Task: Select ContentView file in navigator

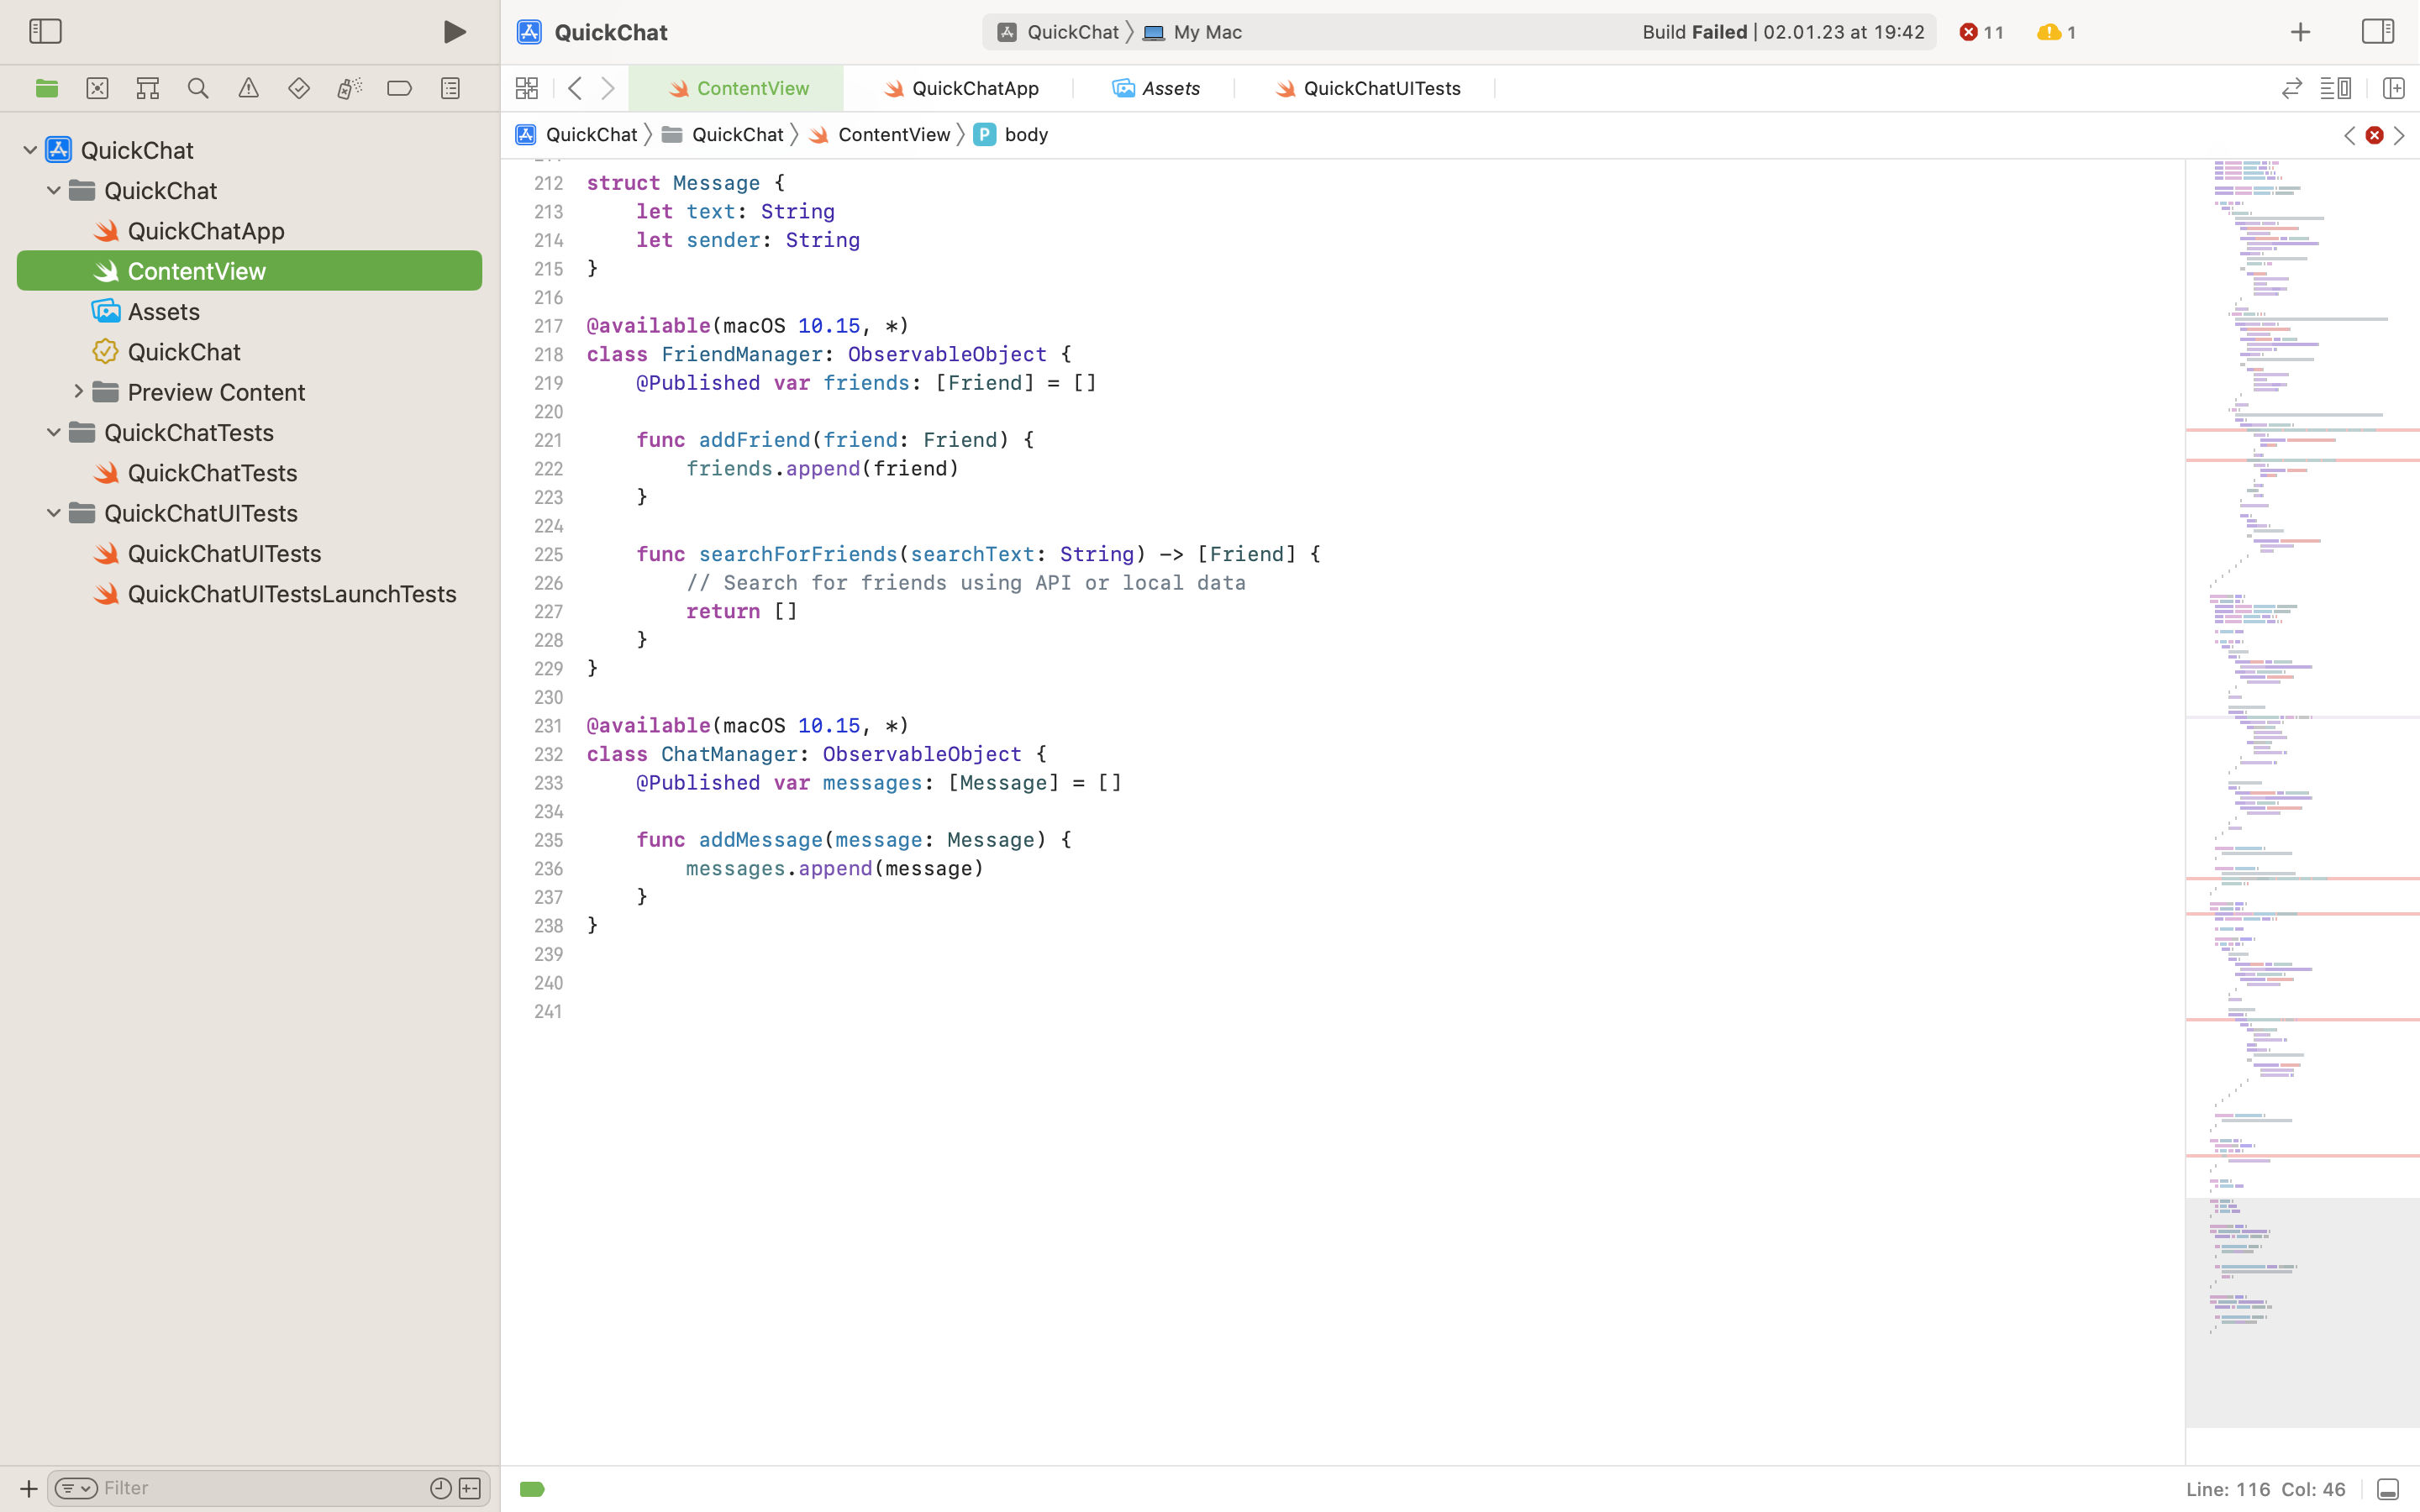Action: 249,271
